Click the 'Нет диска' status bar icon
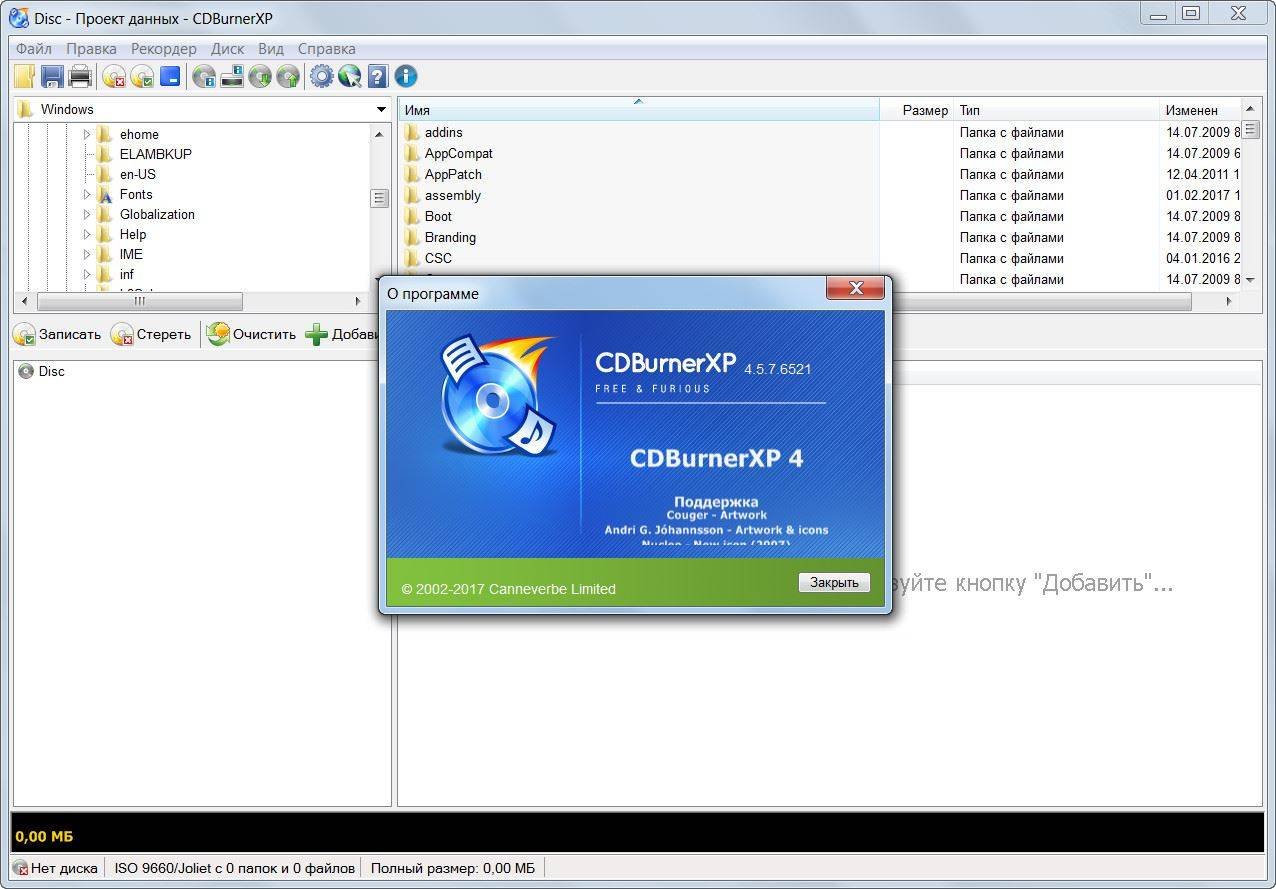Screen dimensions: 1276x889 [20, 868]
